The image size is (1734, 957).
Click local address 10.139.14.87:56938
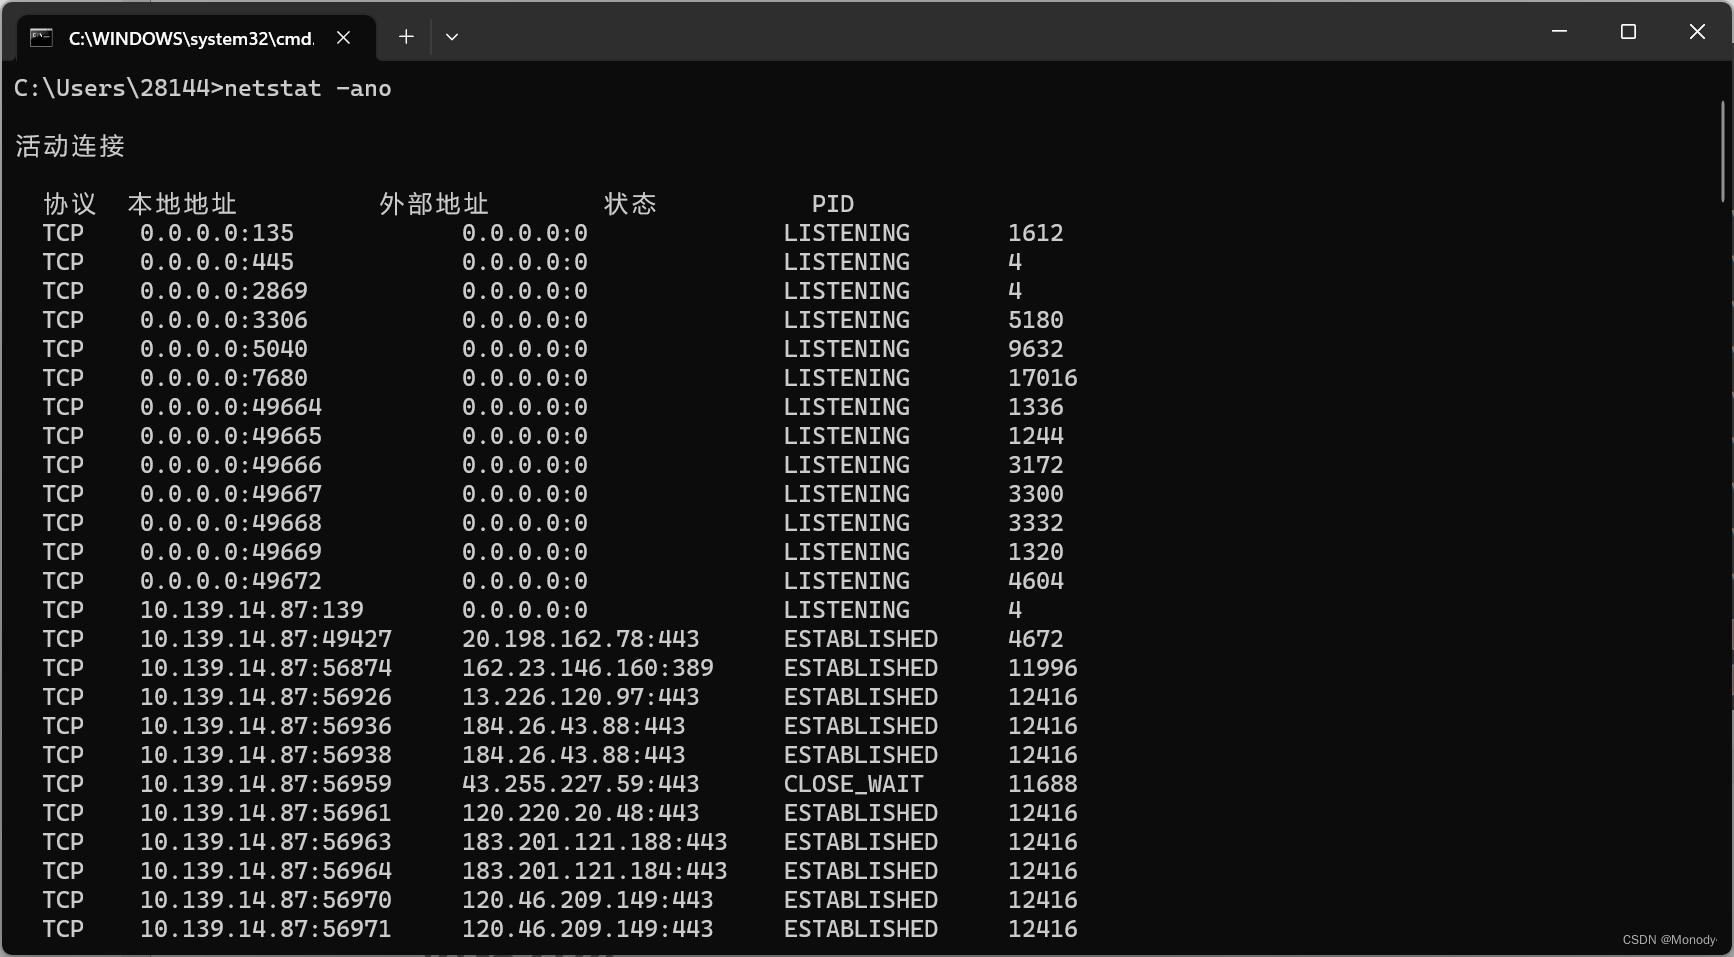(266, 755)
